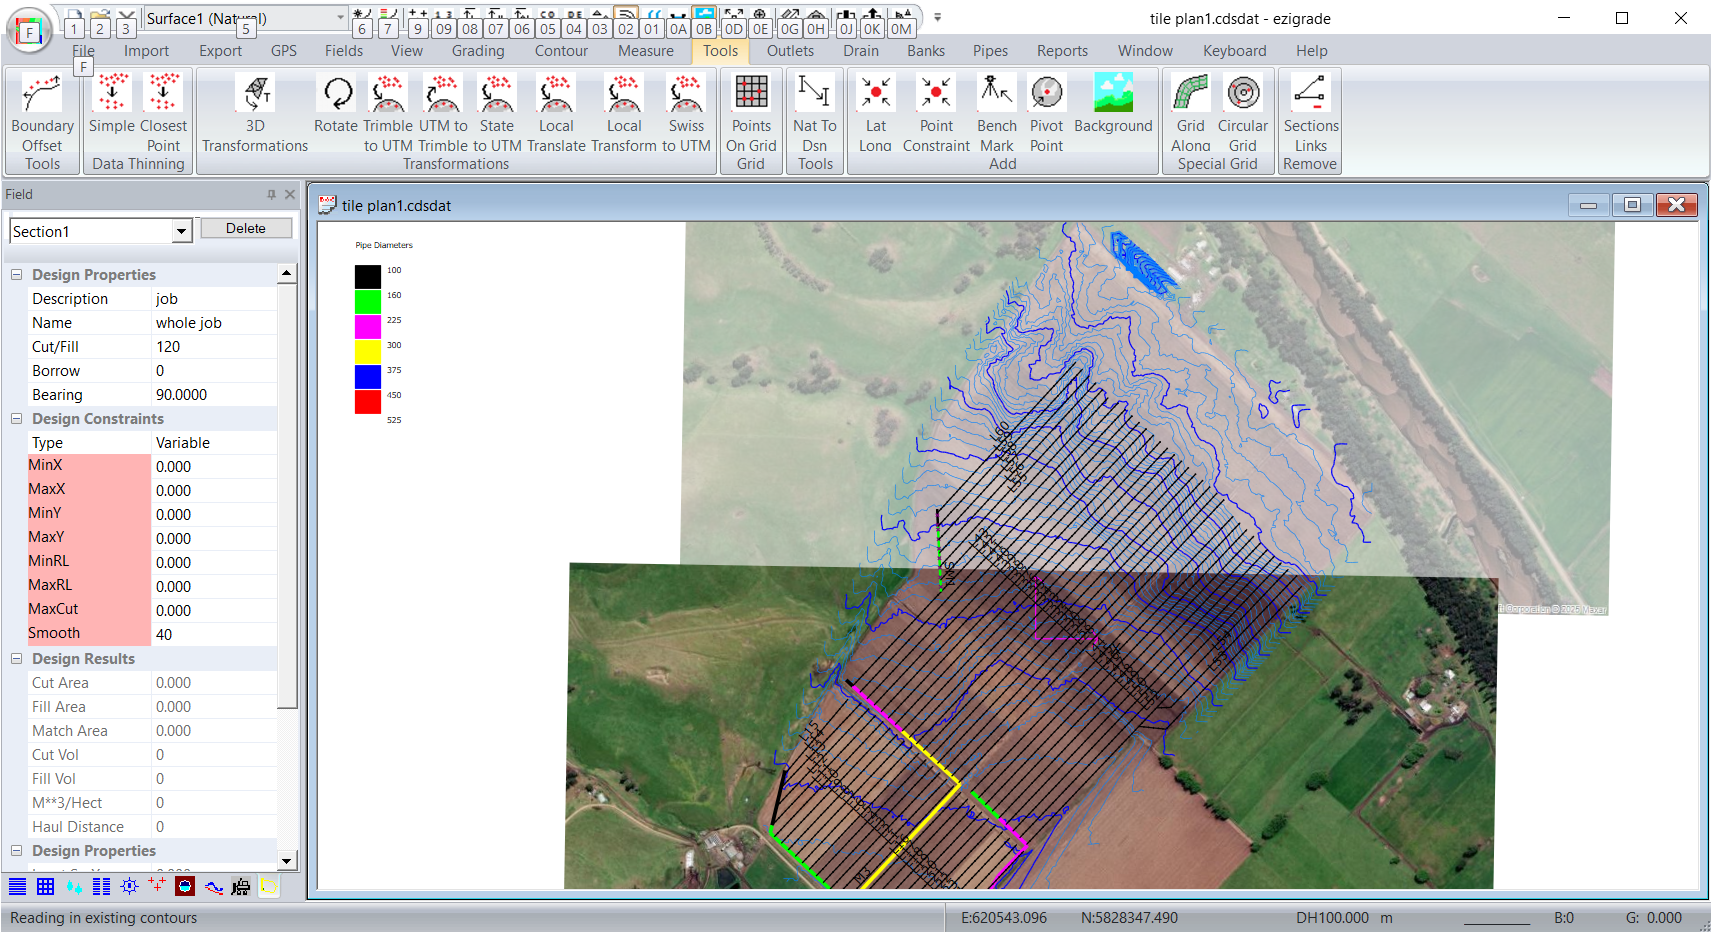Open the Surface1 selector dropdown
The image size is (1712, 933).
(340, 18)
